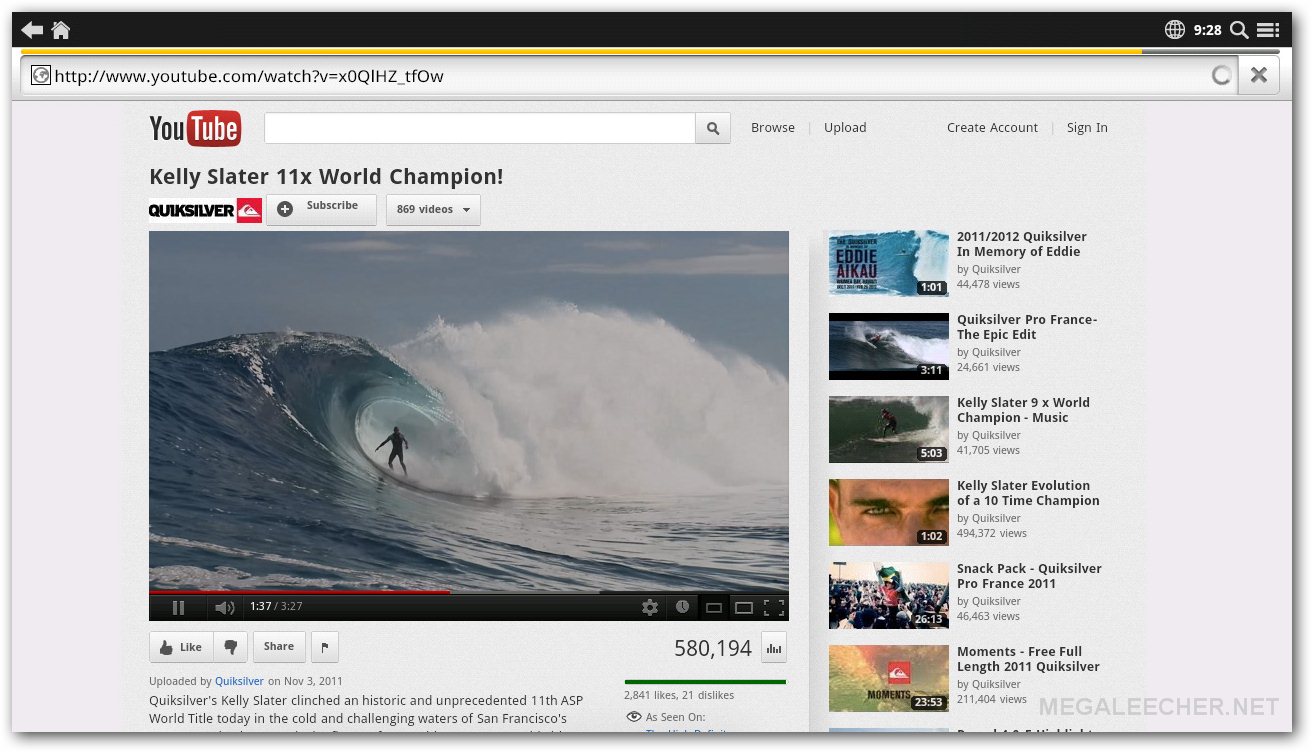Click Create Account
Screen dimensions: 1312x752
[x=992, y=128]
